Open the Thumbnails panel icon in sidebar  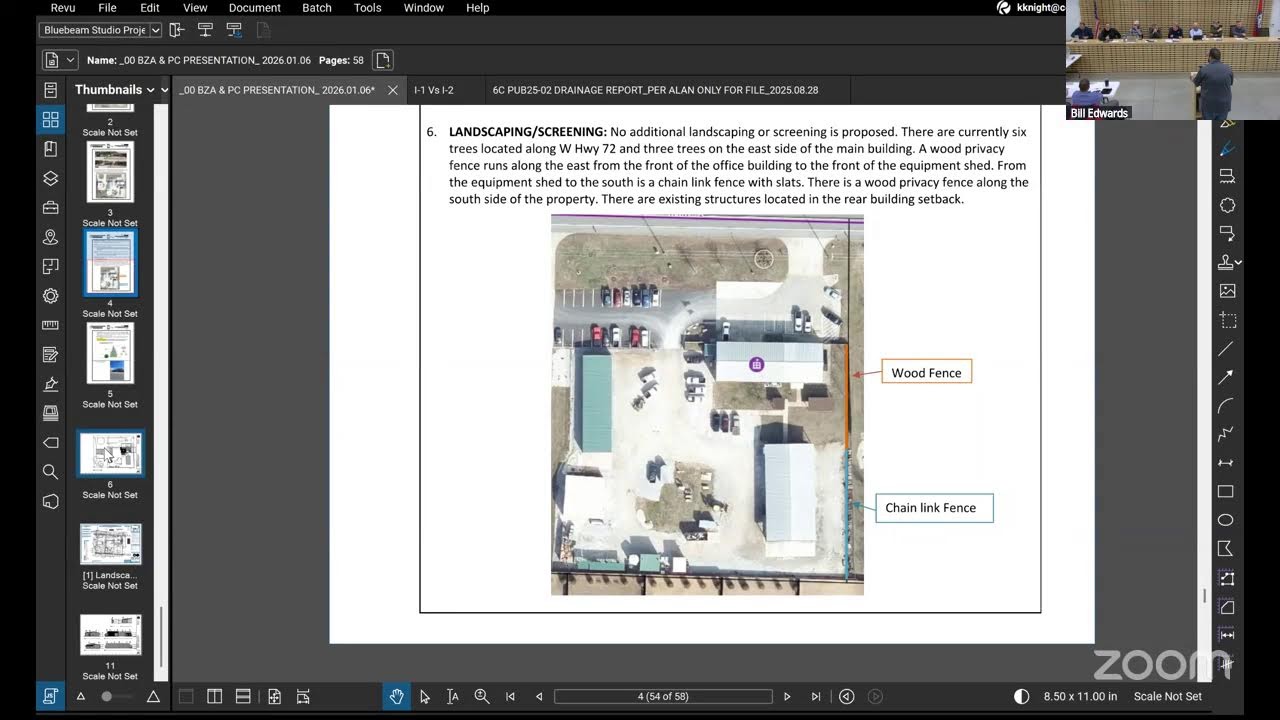coord(50,120)
